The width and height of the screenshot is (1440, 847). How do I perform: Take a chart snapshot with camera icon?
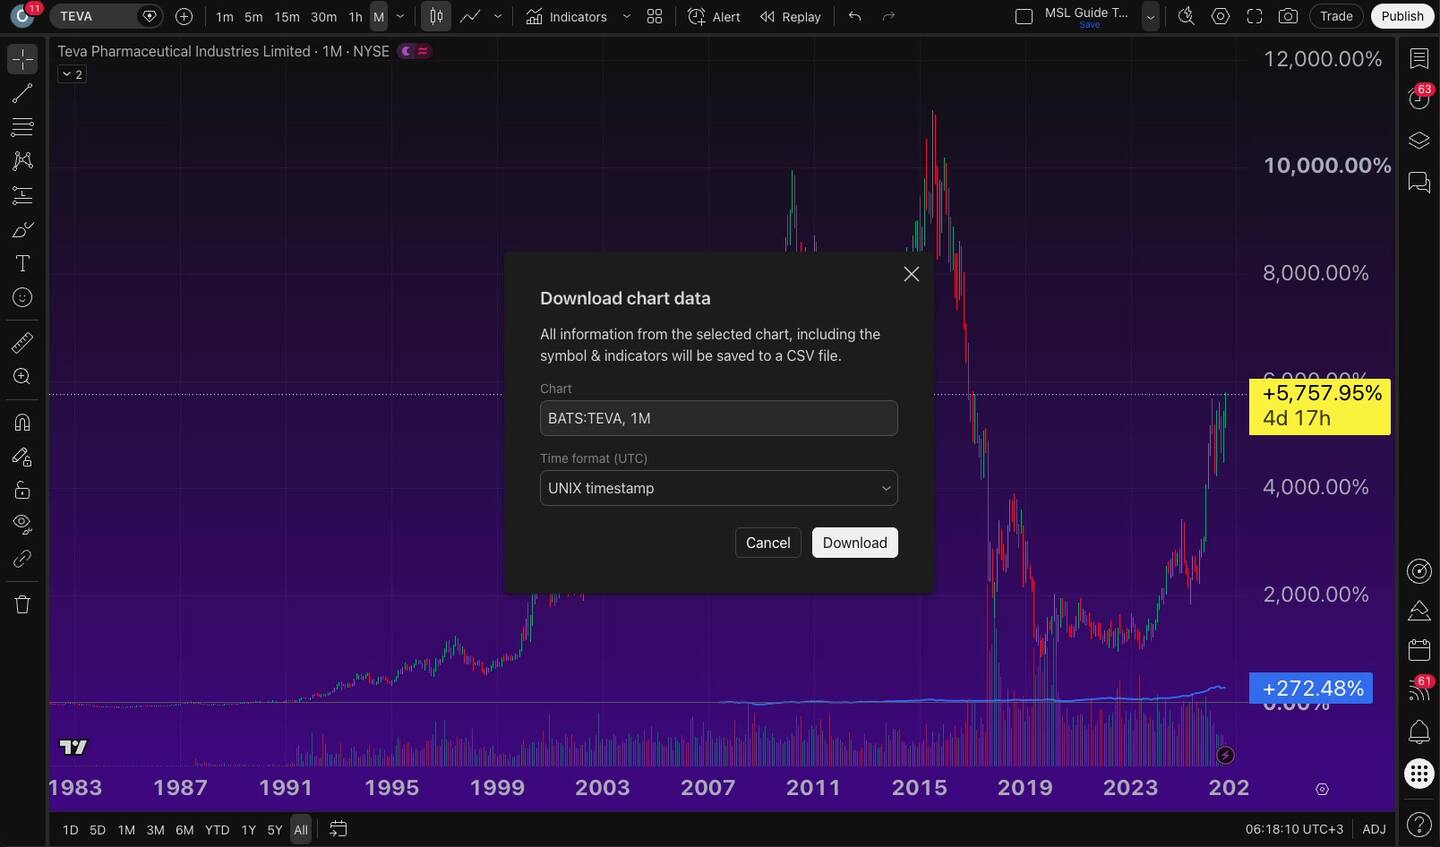[1288, 17]
